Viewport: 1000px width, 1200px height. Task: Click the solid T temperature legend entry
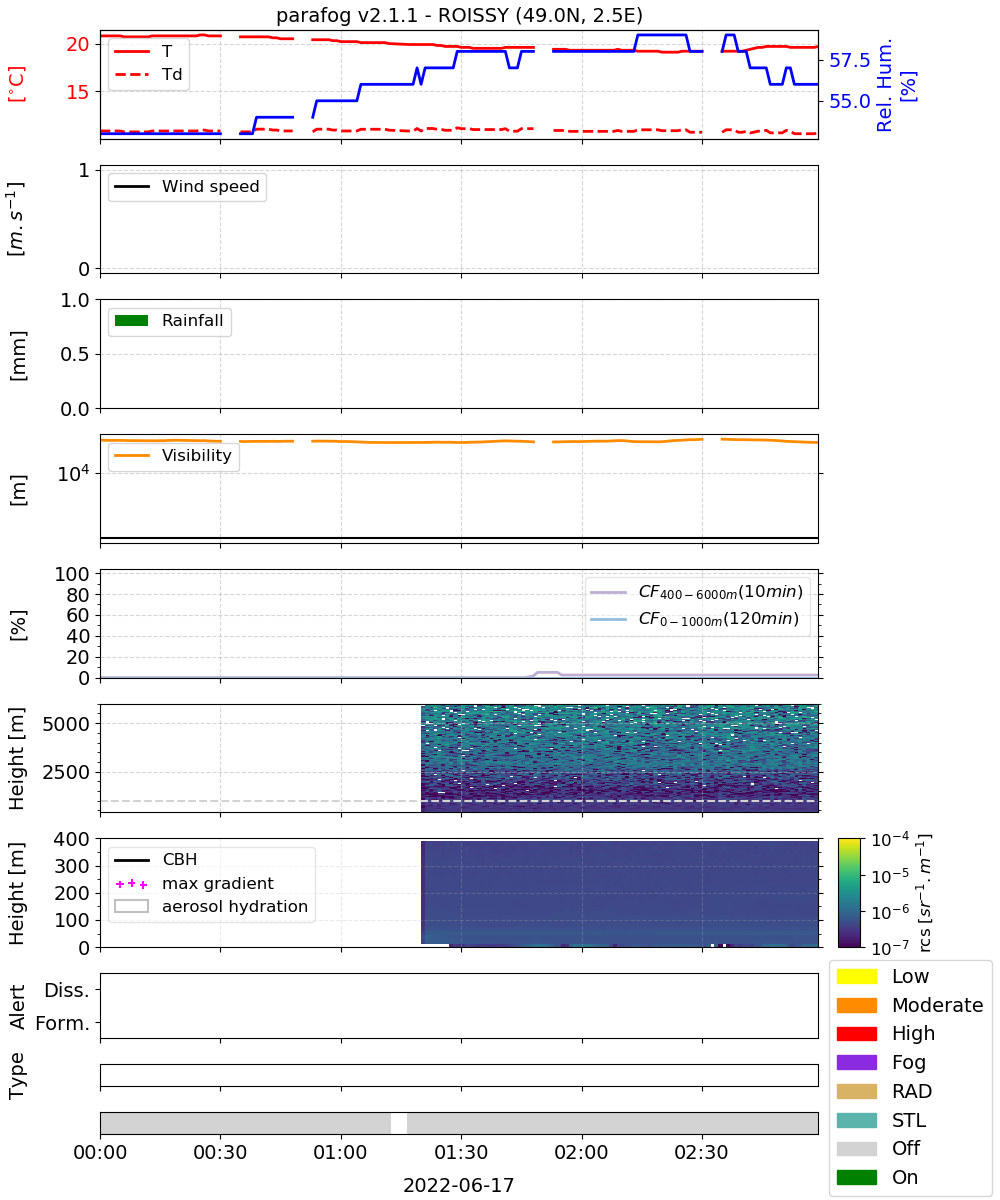143,50
